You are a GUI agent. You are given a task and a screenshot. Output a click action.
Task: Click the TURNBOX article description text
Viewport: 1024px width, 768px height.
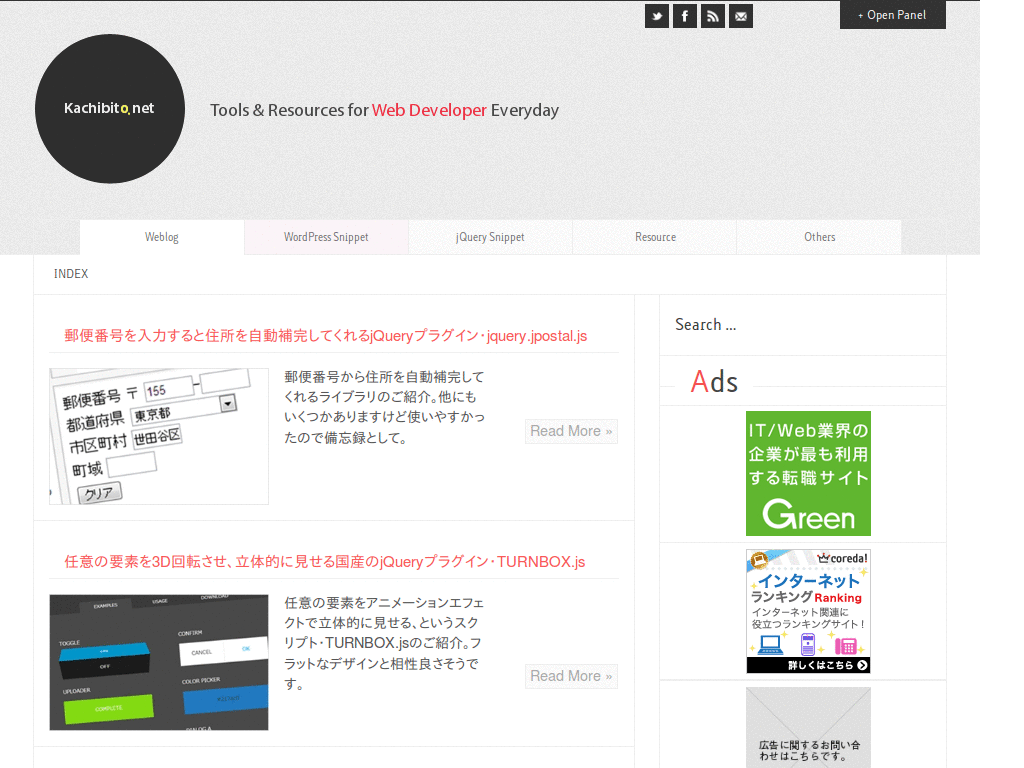pos(385,643)
